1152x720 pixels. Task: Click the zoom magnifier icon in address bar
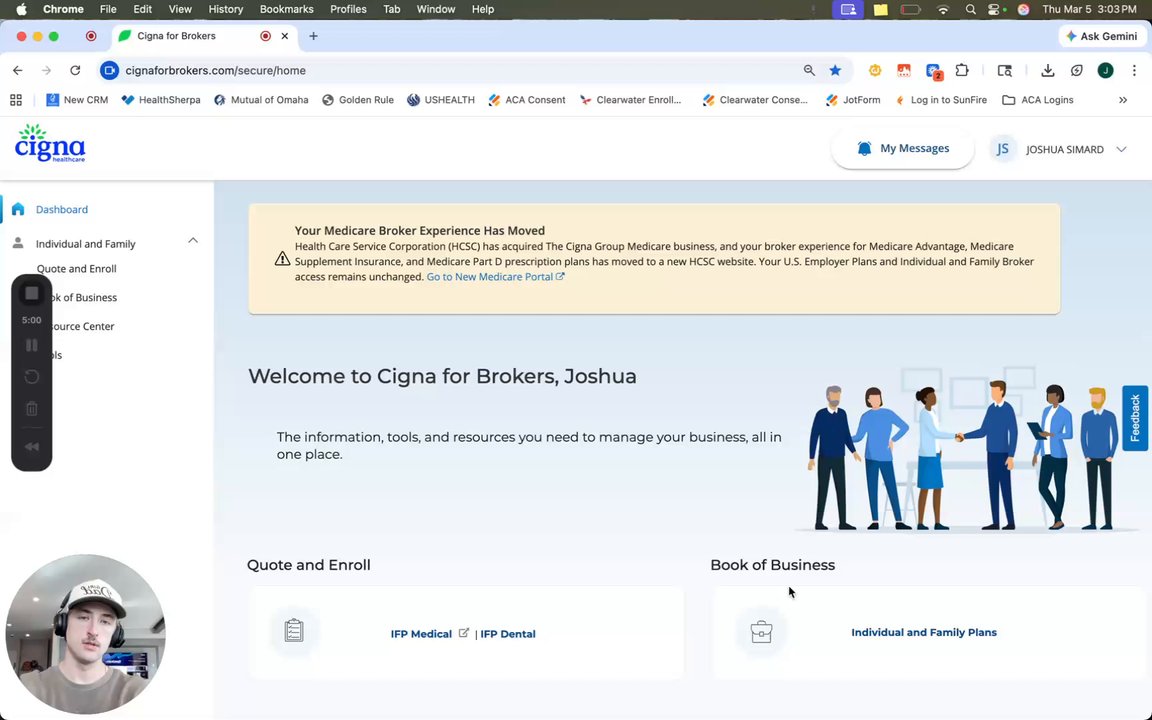coord(809,71)
